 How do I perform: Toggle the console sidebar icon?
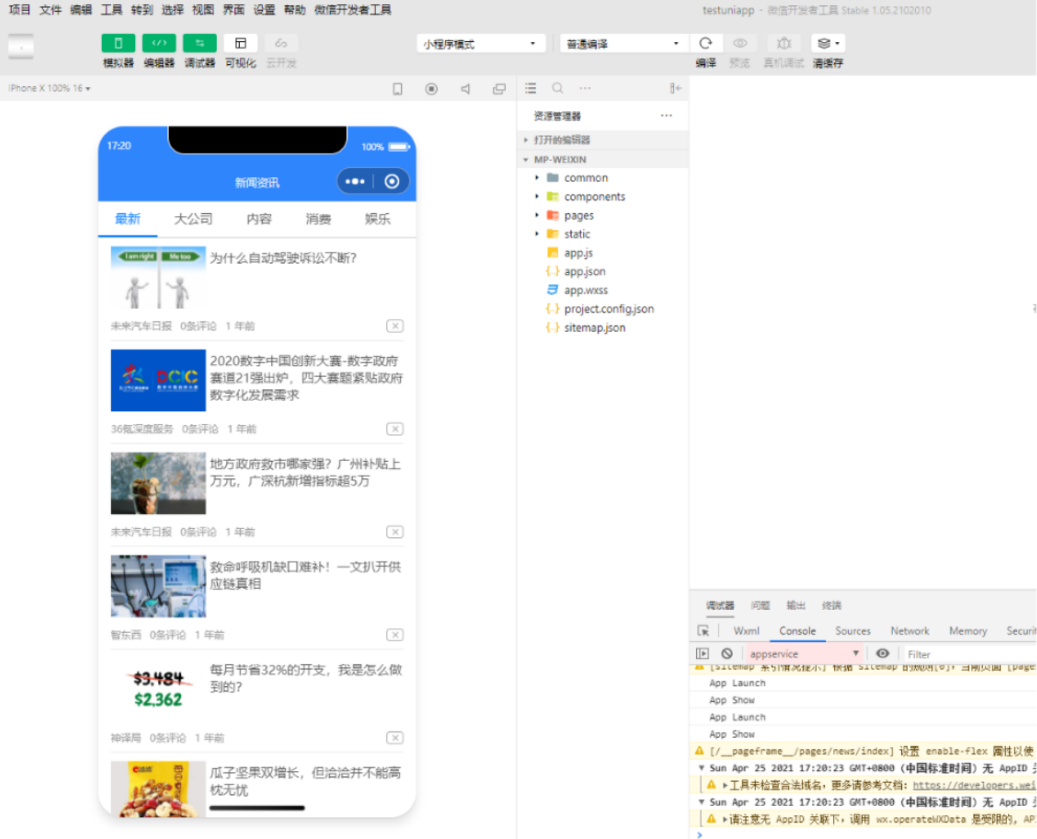(702, 654)
